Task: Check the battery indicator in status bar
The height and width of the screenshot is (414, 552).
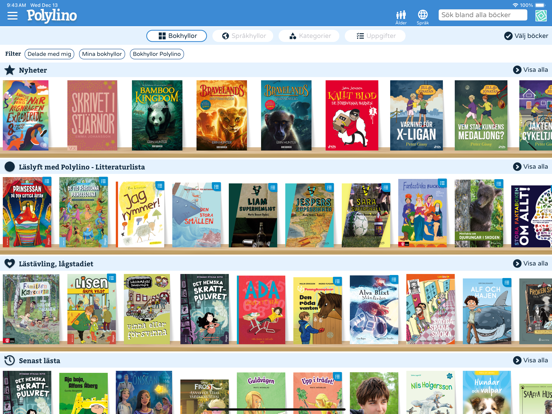Action: [540, 5]
